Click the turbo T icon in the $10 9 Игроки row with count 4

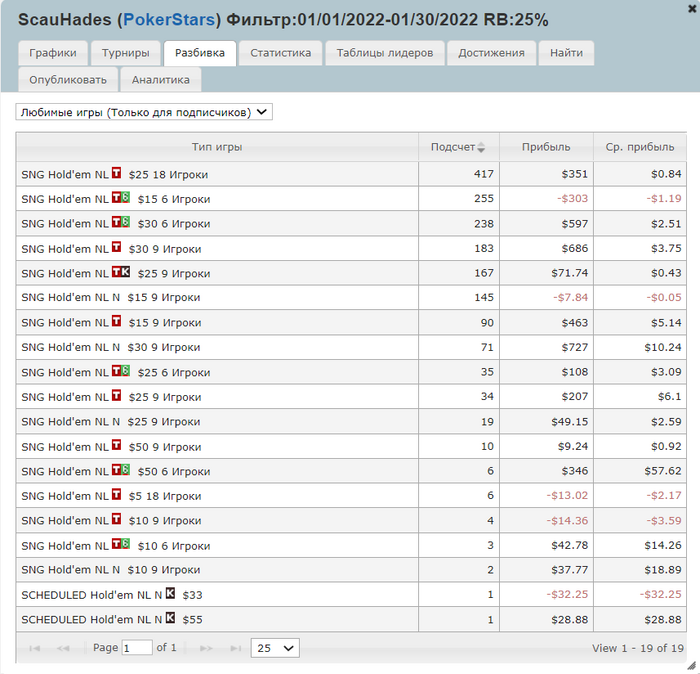pos(116,519)
